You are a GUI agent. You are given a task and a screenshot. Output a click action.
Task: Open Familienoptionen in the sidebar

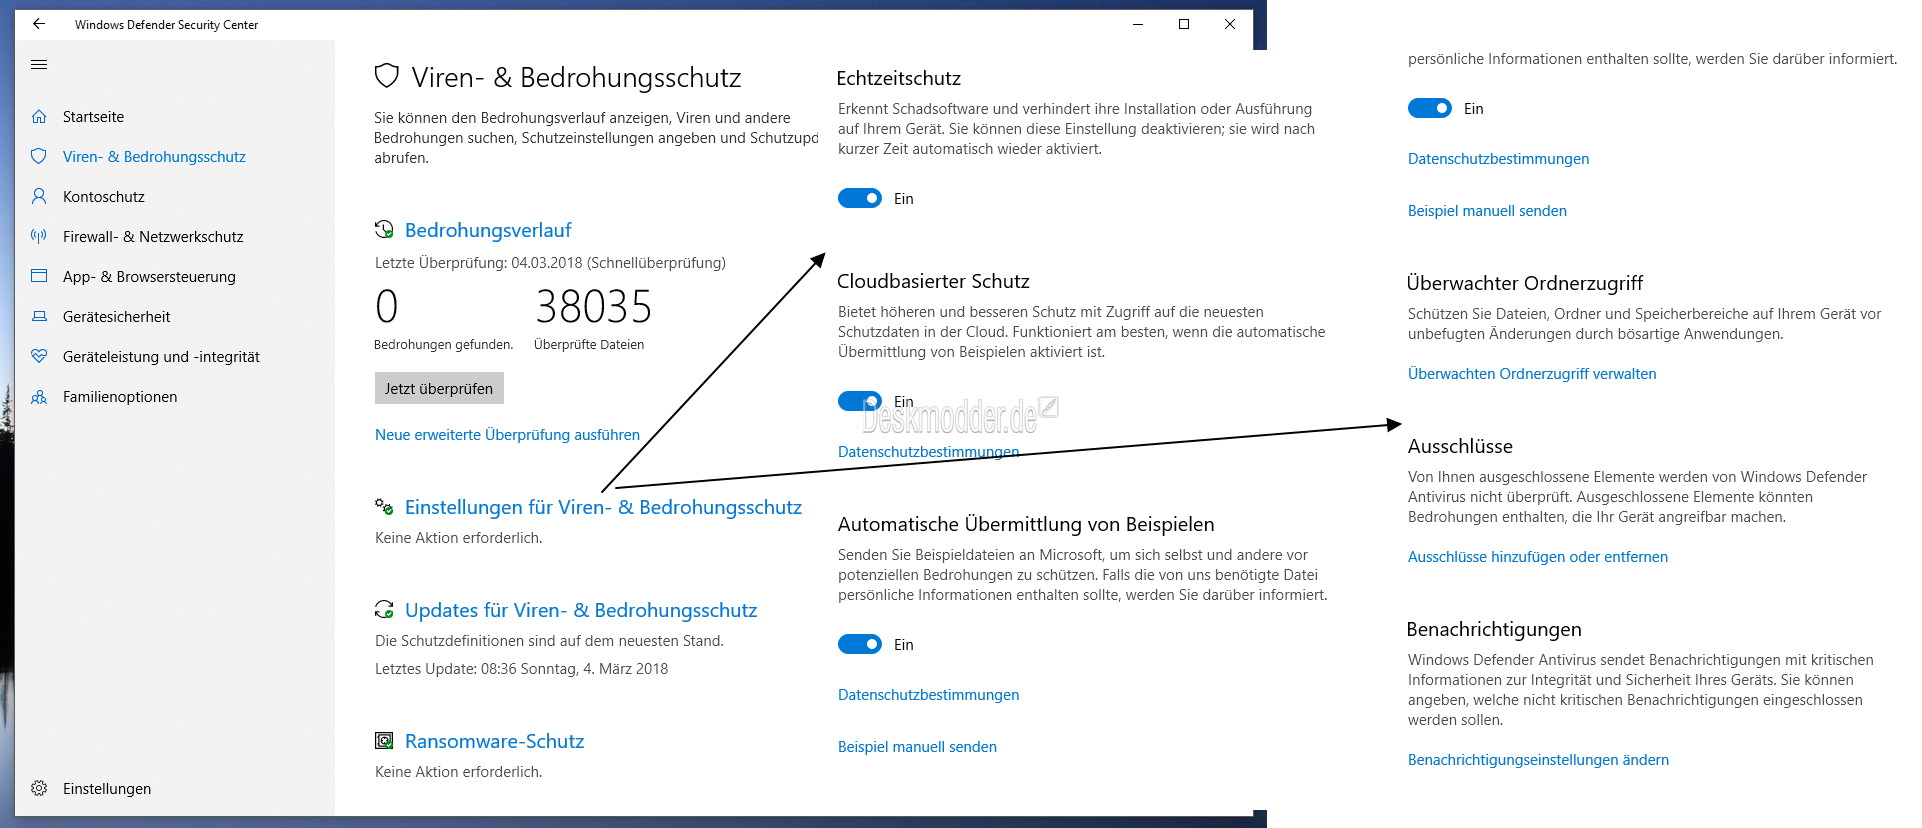120,397
